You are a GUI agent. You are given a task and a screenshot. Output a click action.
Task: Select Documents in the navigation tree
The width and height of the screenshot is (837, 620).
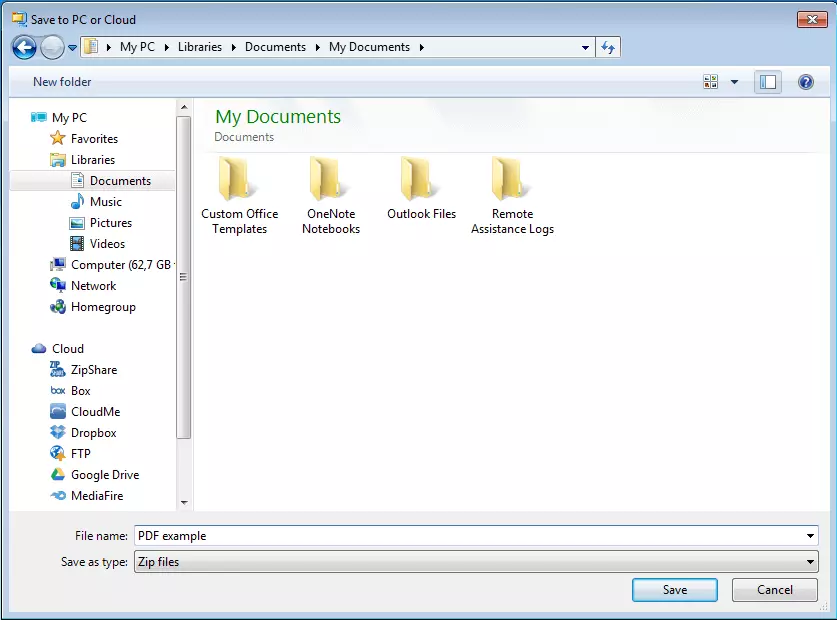(120, 180)
